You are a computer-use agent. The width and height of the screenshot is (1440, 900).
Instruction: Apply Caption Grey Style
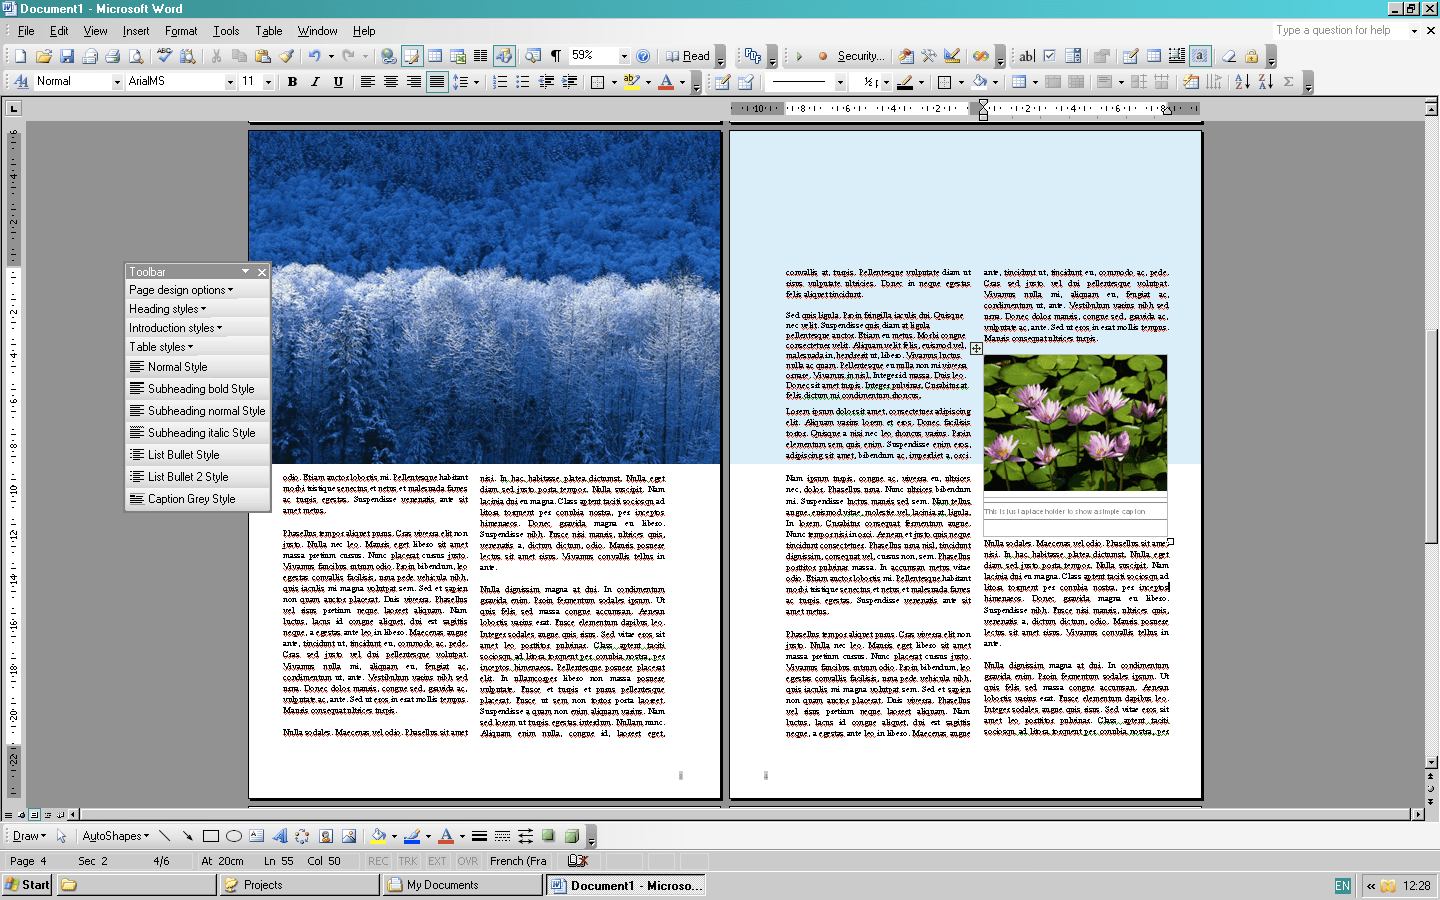pyautogui.click(x=198, y=499)
